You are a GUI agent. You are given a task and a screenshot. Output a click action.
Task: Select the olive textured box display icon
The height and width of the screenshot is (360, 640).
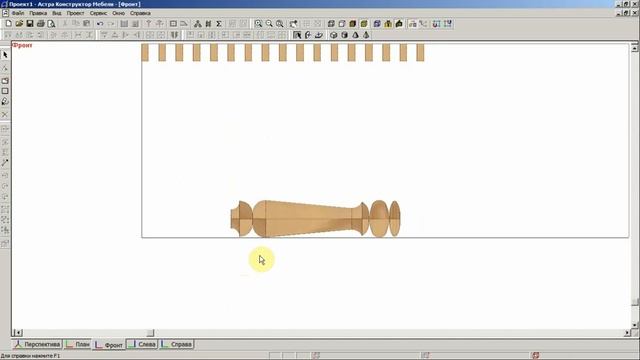pyautogui.click(x=364, y=24)
